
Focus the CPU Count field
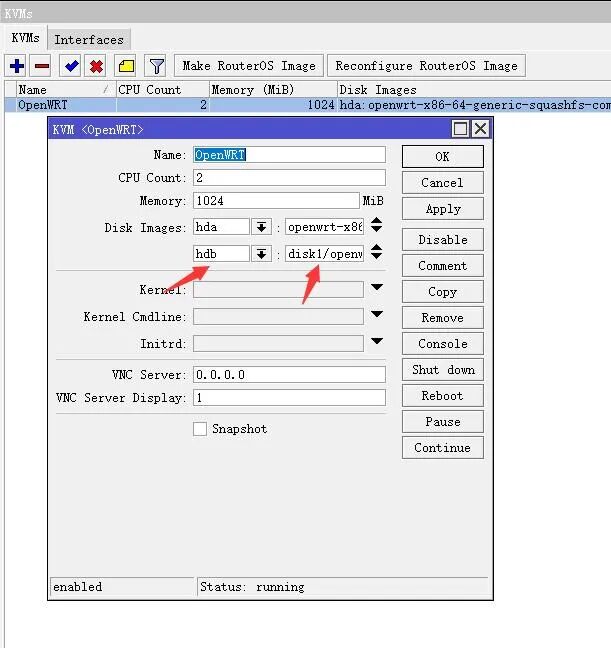[x=289, y=178]
